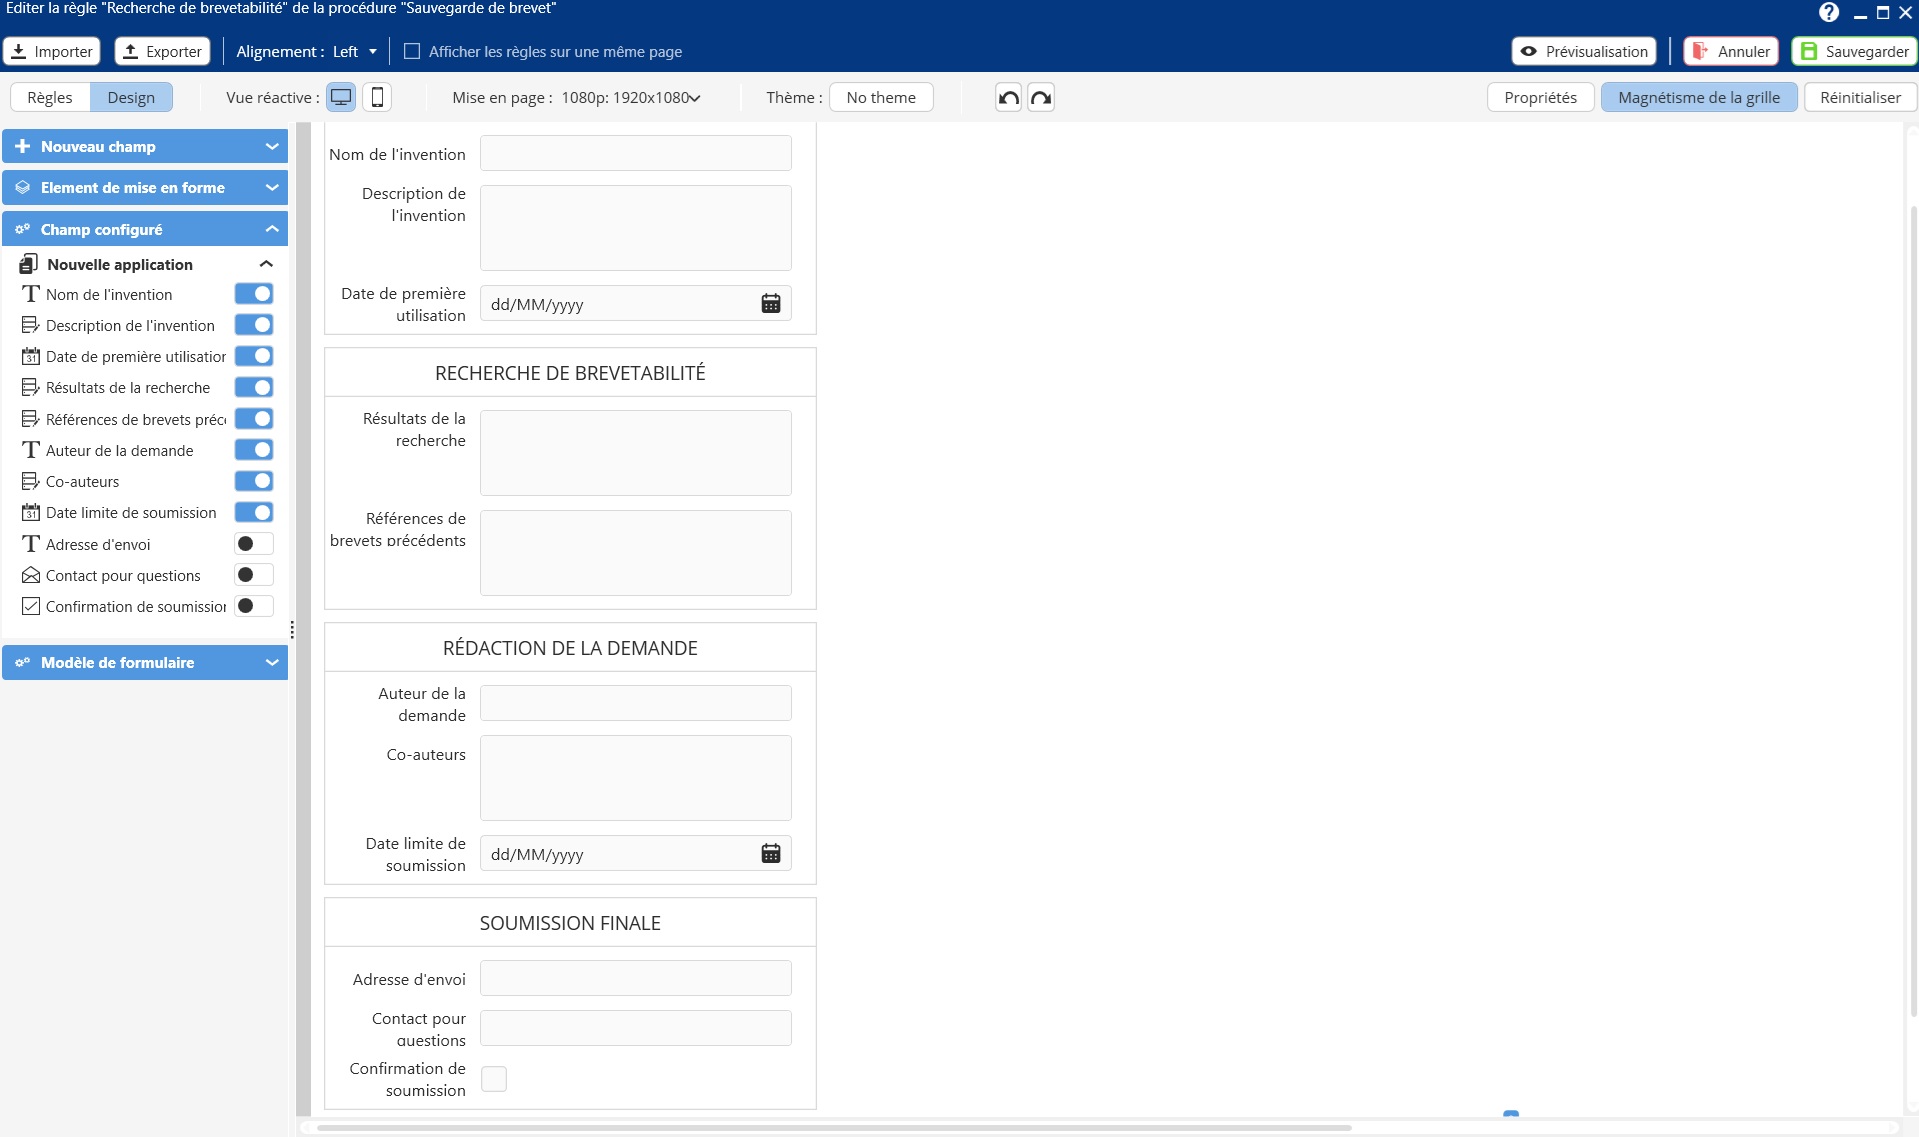
Task: Expand the Nouveau champ section
Action: [145, 146]
